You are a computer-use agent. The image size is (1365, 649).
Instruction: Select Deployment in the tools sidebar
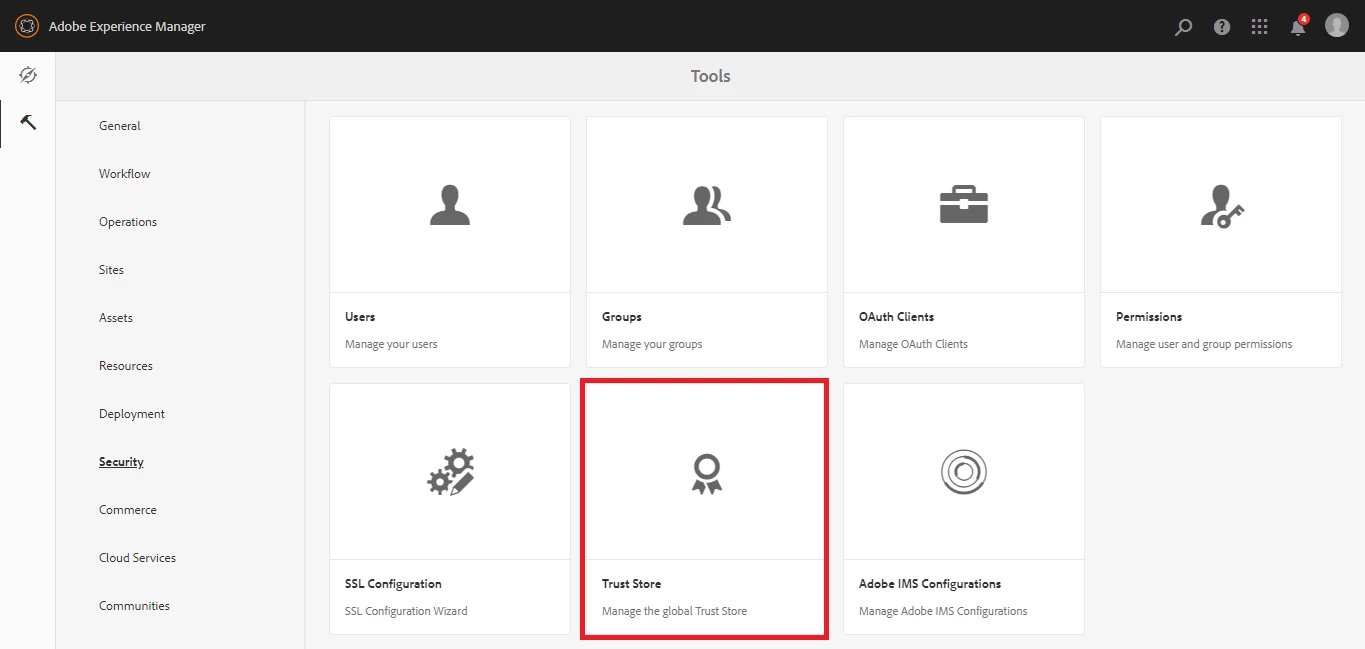click(132, 414)
